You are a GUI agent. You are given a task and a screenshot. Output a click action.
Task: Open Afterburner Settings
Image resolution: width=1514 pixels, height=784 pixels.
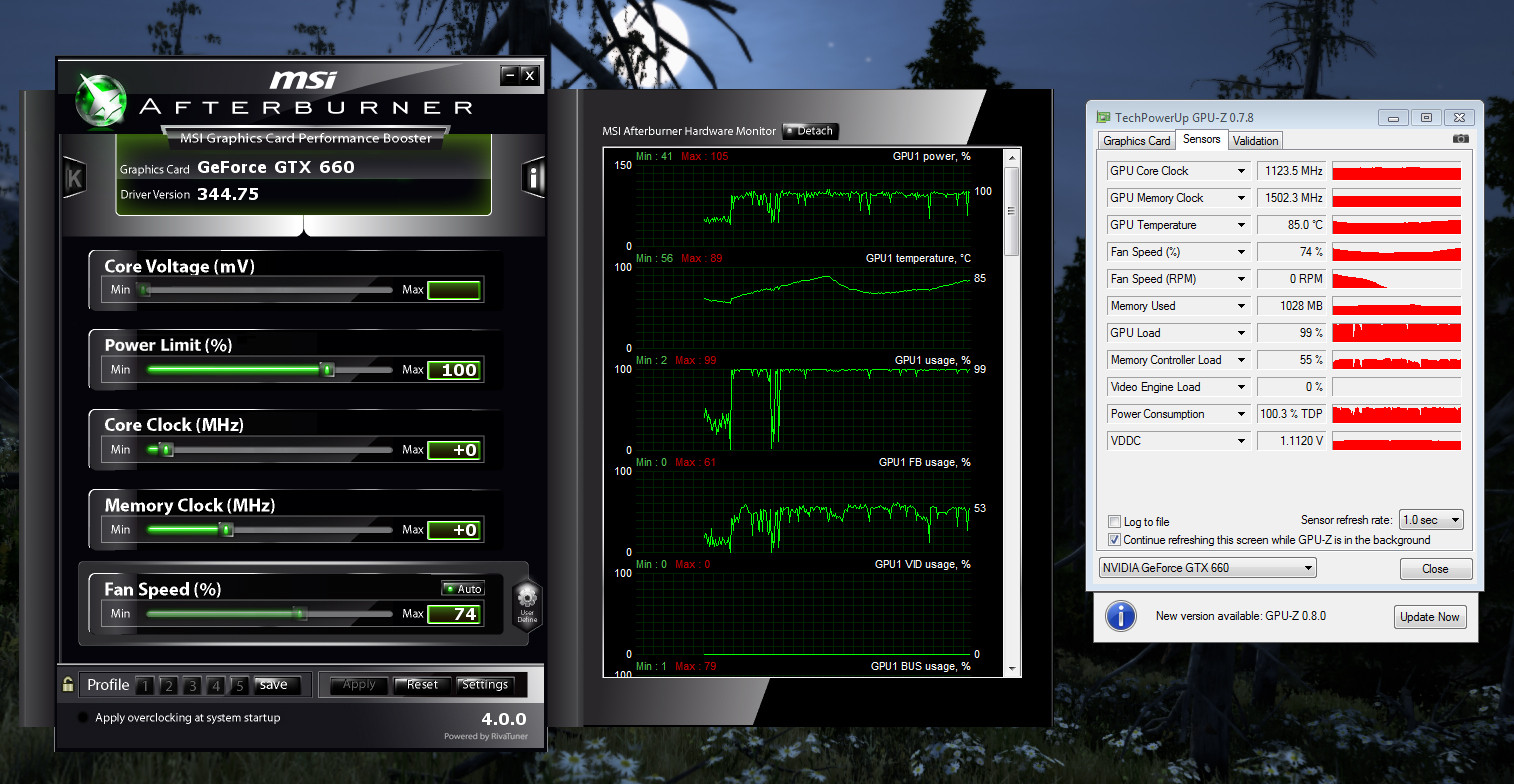(x=485, y=685)
